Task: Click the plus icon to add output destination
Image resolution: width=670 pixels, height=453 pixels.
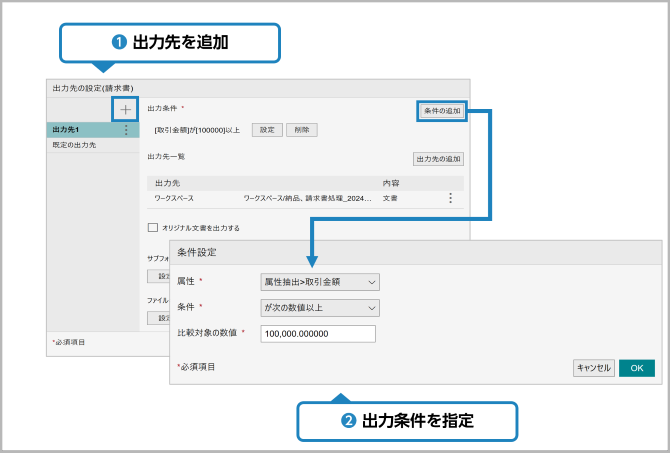Action: point(125,110)
